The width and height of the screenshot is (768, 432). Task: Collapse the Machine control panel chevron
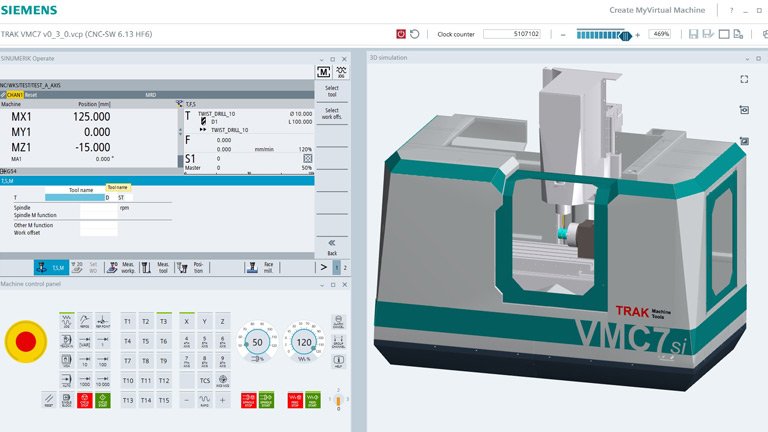click(322, 285)
